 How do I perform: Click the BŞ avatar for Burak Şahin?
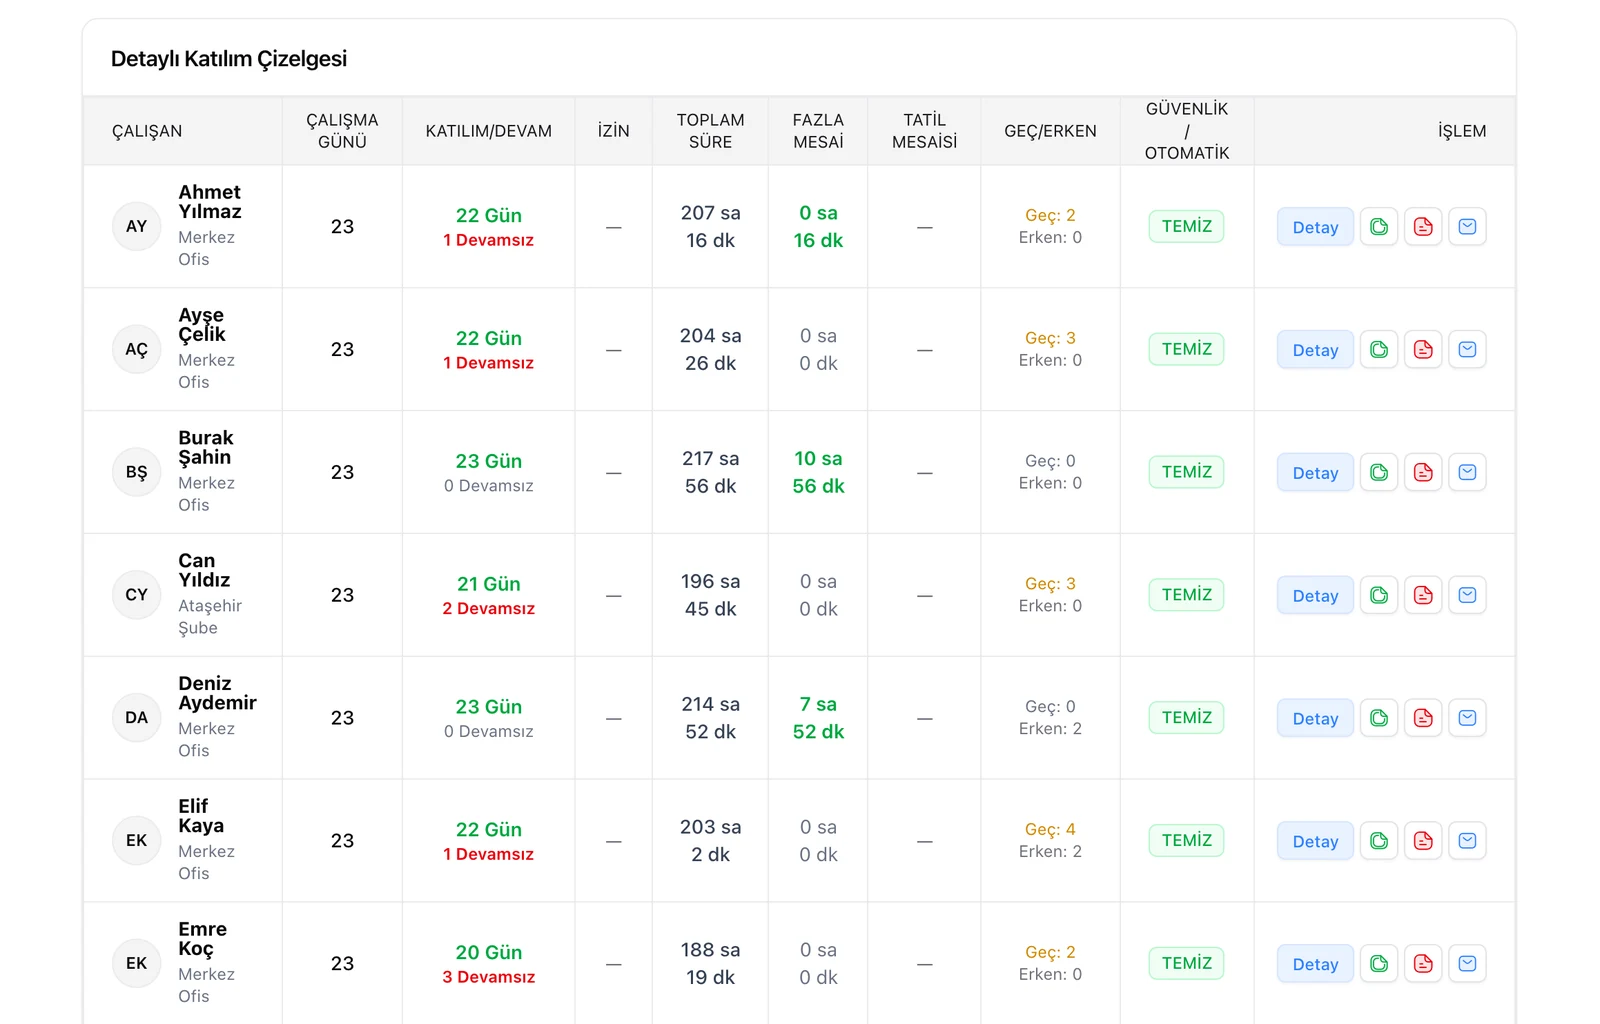pos(137,472)
